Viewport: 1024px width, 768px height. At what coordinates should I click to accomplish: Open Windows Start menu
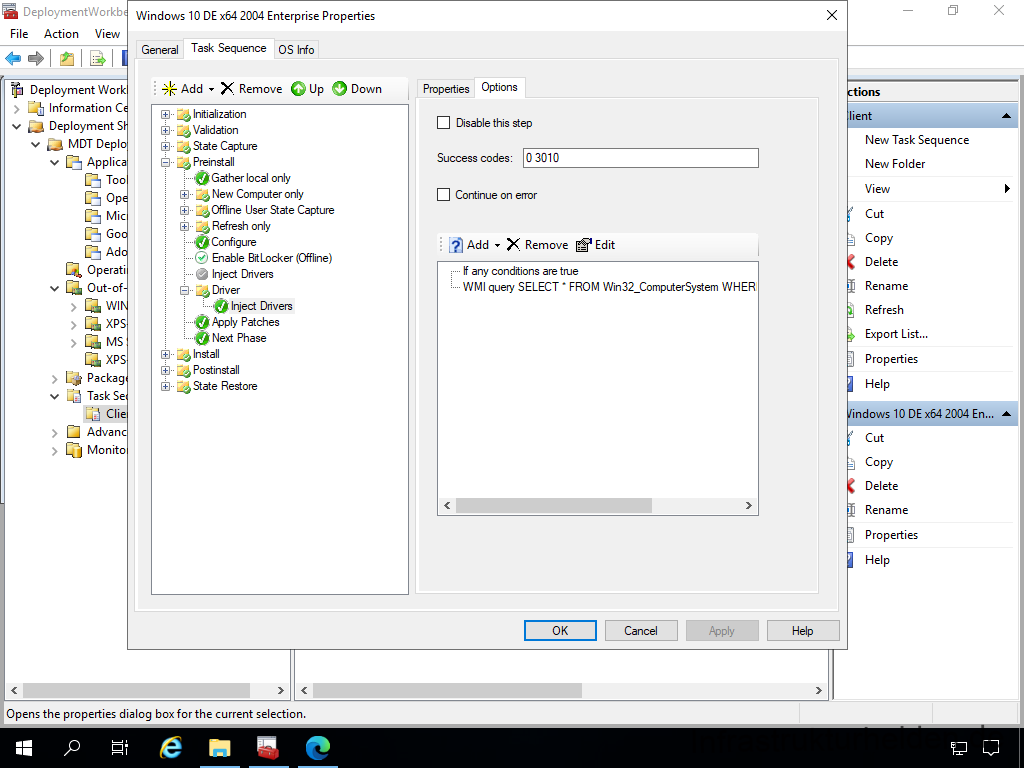[x=24, y=748]
